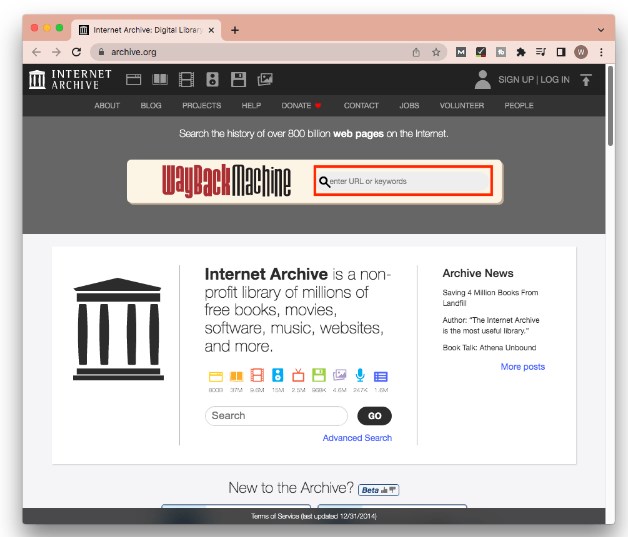Click the red film collection icon

[x=257, y=376]
